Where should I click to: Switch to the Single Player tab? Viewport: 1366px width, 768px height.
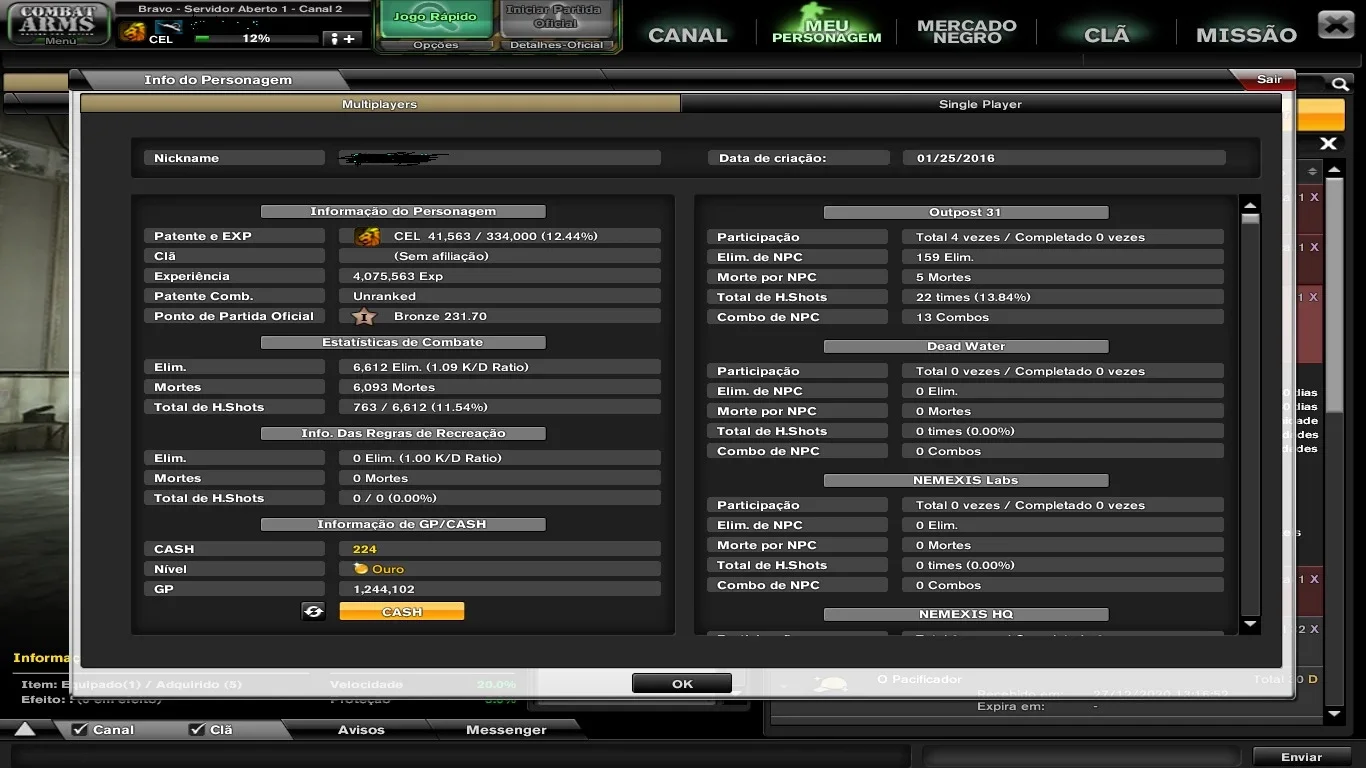coord(980,104)
